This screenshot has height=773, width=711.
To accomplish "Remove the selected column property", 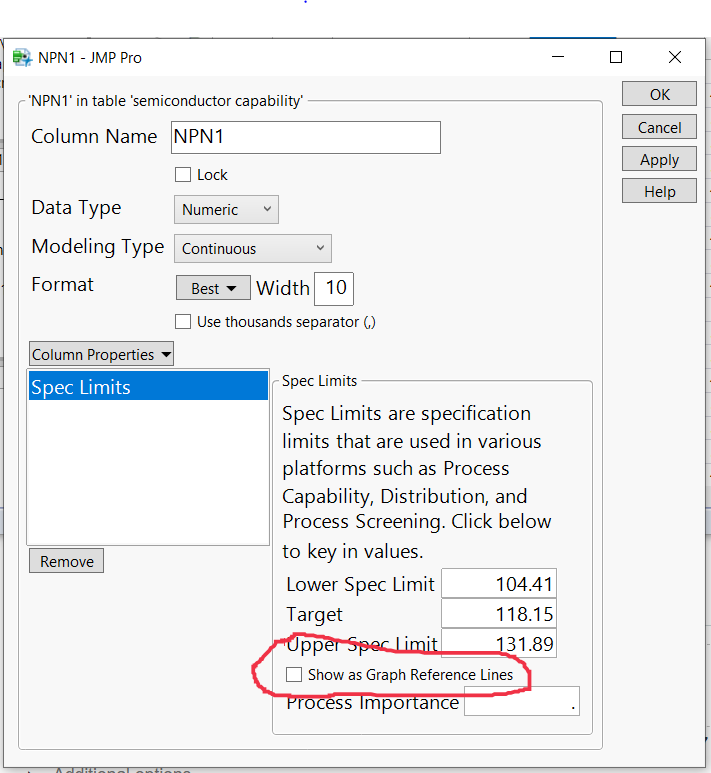I will tap(67, 562).
